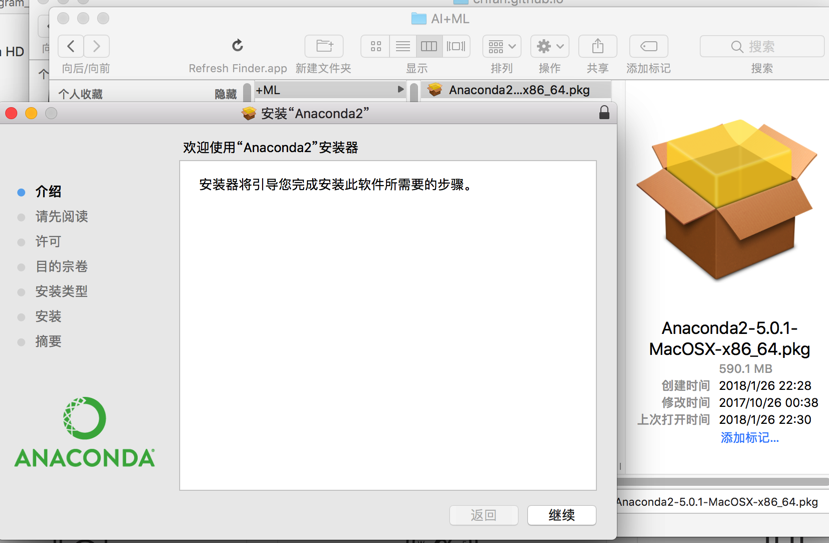829x543 pixels.
Task: Click the lock icon in installer title bar
Action: [604, 112]
